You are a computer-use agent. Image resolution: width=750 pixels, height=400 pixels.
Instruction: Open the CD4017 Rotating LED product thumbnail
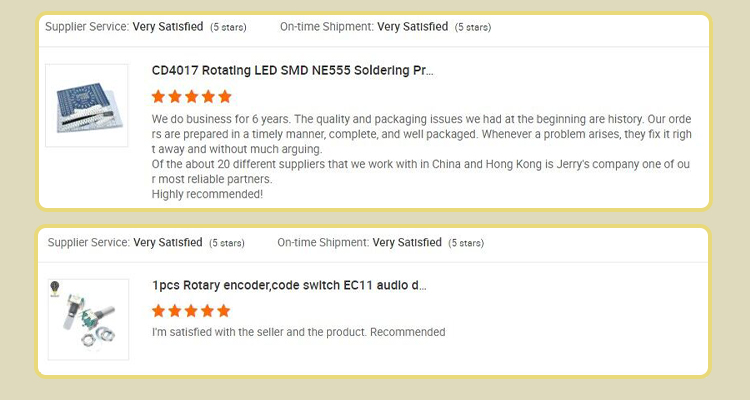pos(87,105)
